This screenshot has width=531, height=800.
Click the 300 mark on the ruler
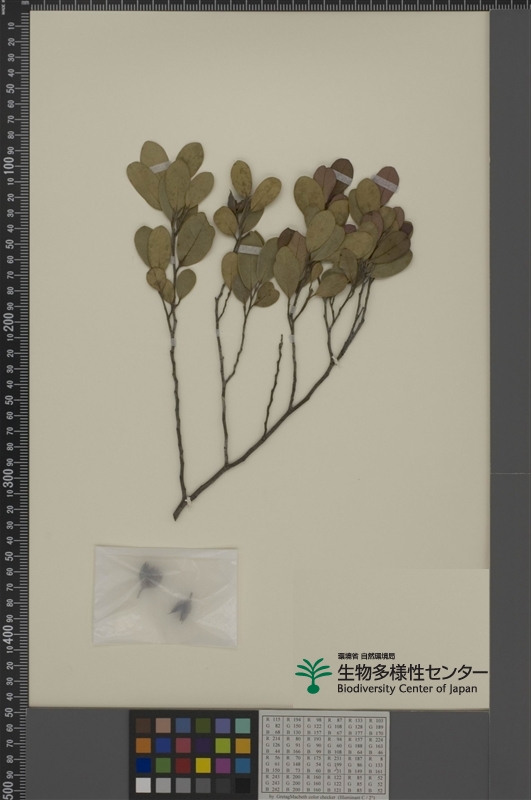coord(9,475)
